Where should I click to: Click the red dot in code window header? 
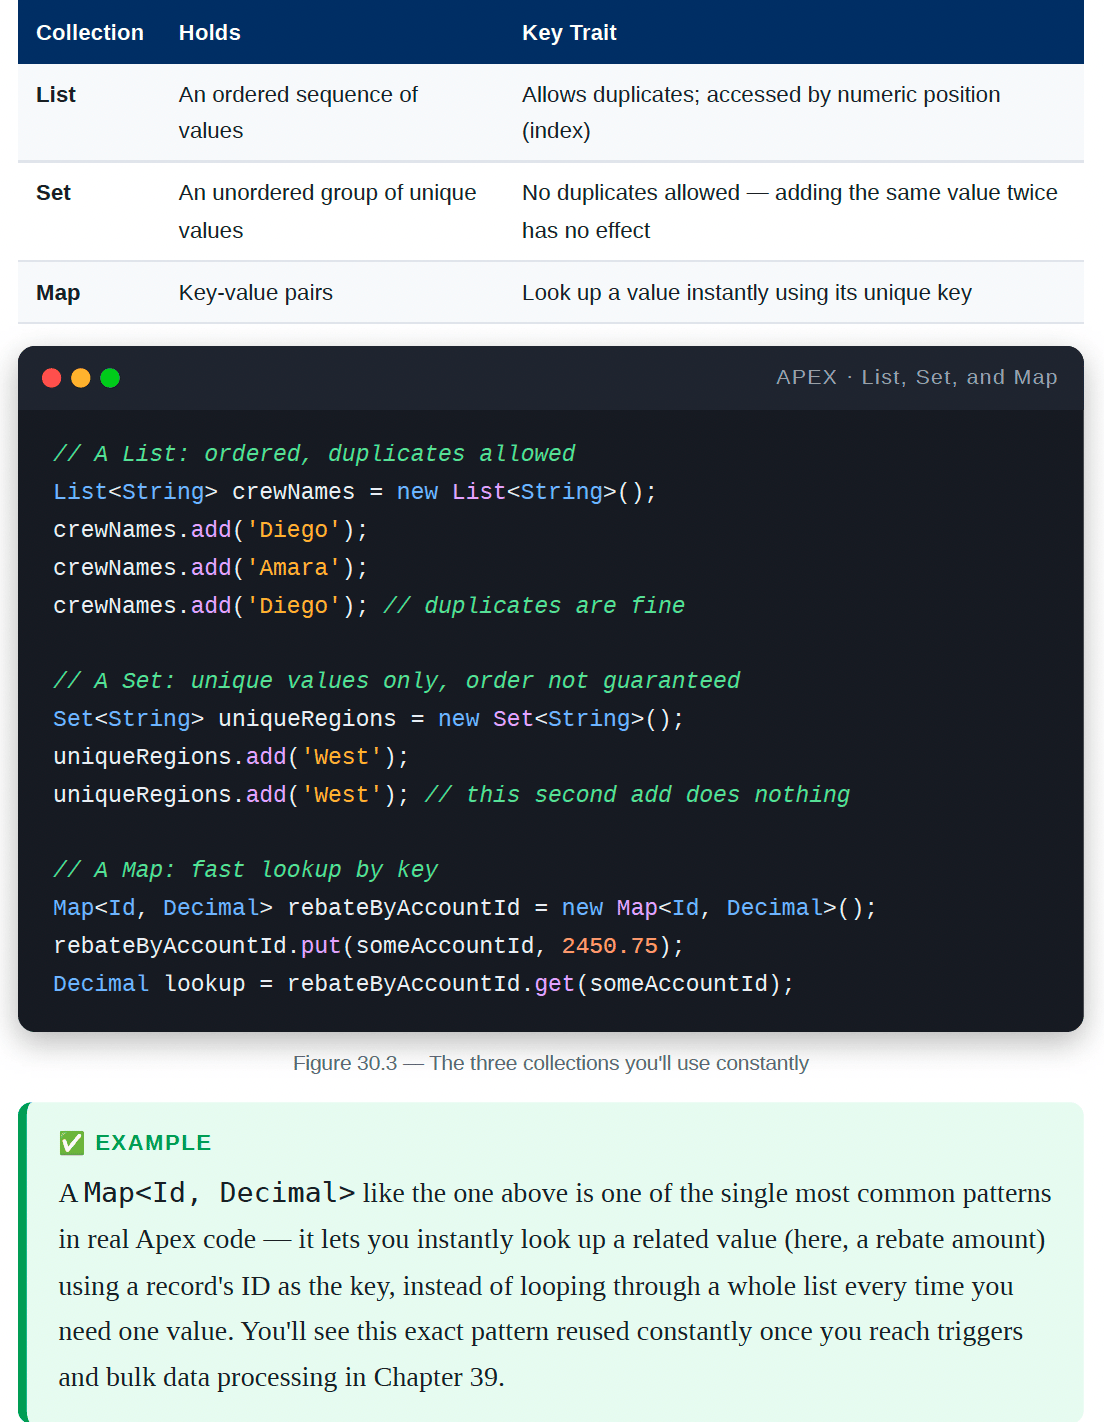52,378
